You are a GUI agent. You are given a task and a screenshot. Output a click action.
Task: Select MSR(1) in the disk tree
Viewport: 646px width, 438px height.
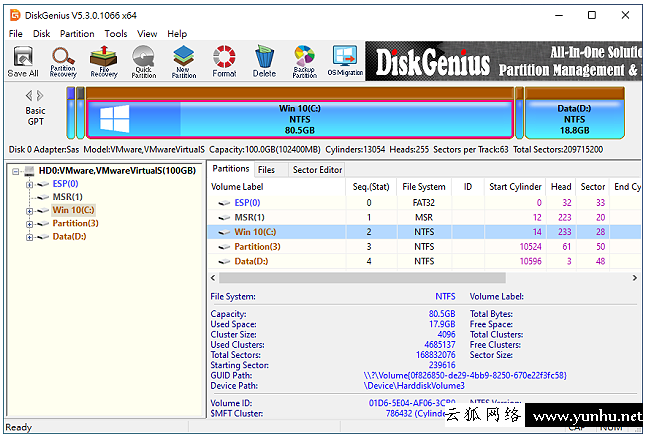coord(68,197)
